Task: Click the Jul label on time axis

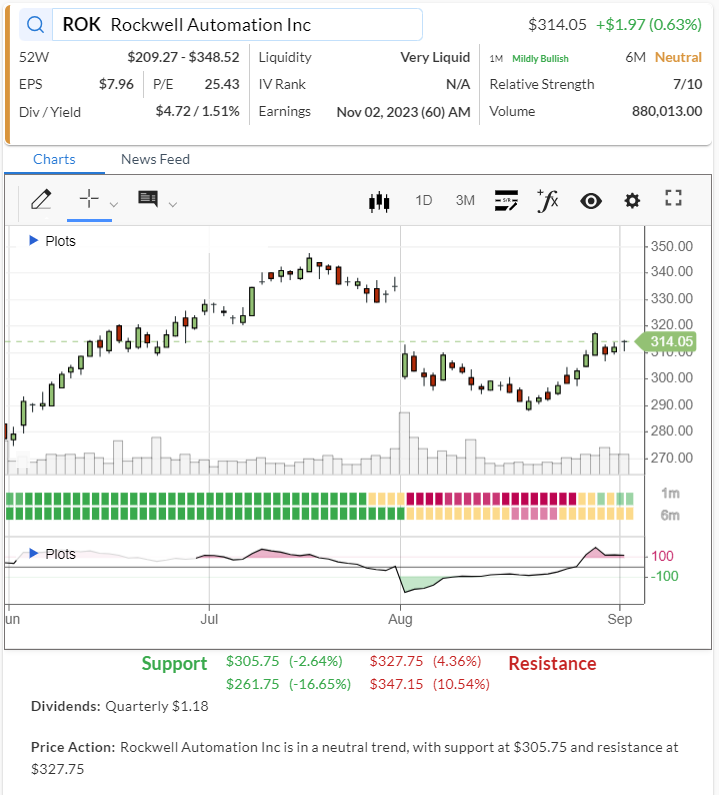Action: (x=209, y=619)
